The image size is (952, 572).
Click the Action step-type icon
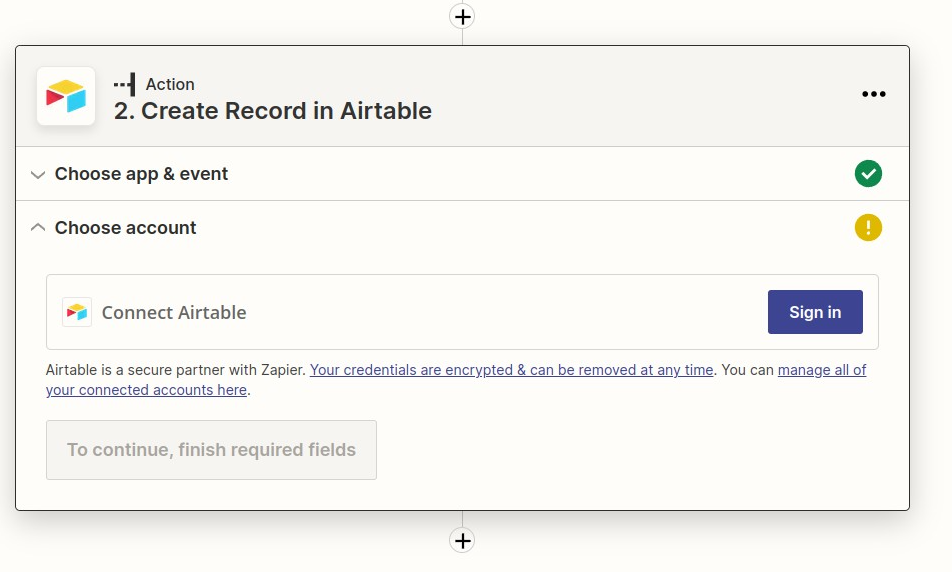pos(125,84)
